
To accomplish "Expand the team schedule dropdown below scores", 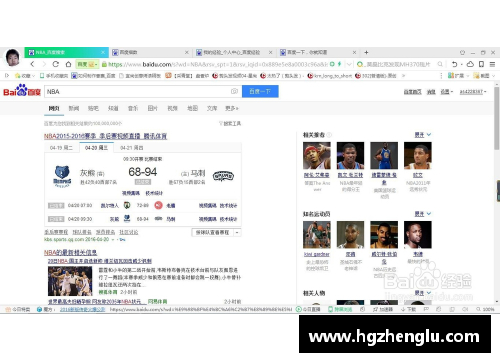I will point(237,232).
